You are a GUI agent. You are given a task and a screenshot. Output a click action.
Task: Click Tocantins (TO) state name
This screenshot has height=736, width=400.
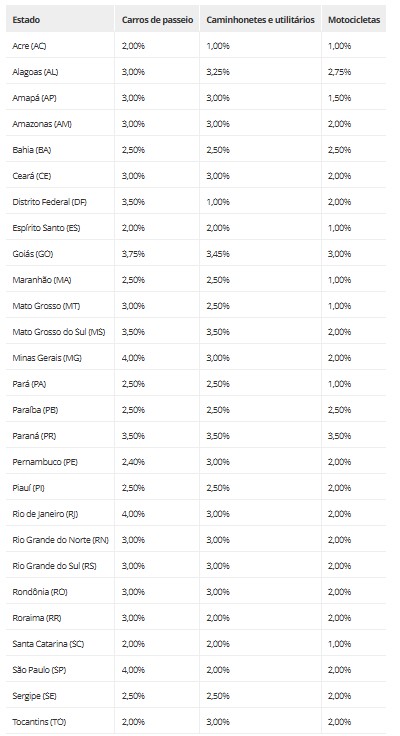[x=39, y=721]
